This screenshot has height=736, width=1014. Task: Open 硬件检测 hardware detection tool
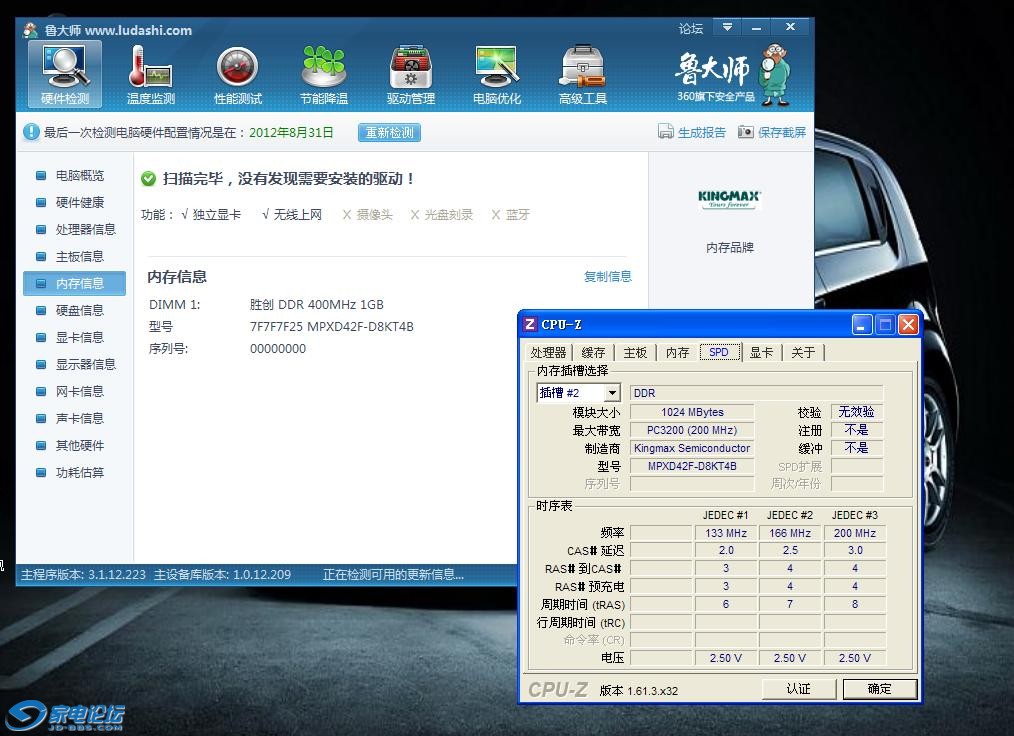point(65,74)
